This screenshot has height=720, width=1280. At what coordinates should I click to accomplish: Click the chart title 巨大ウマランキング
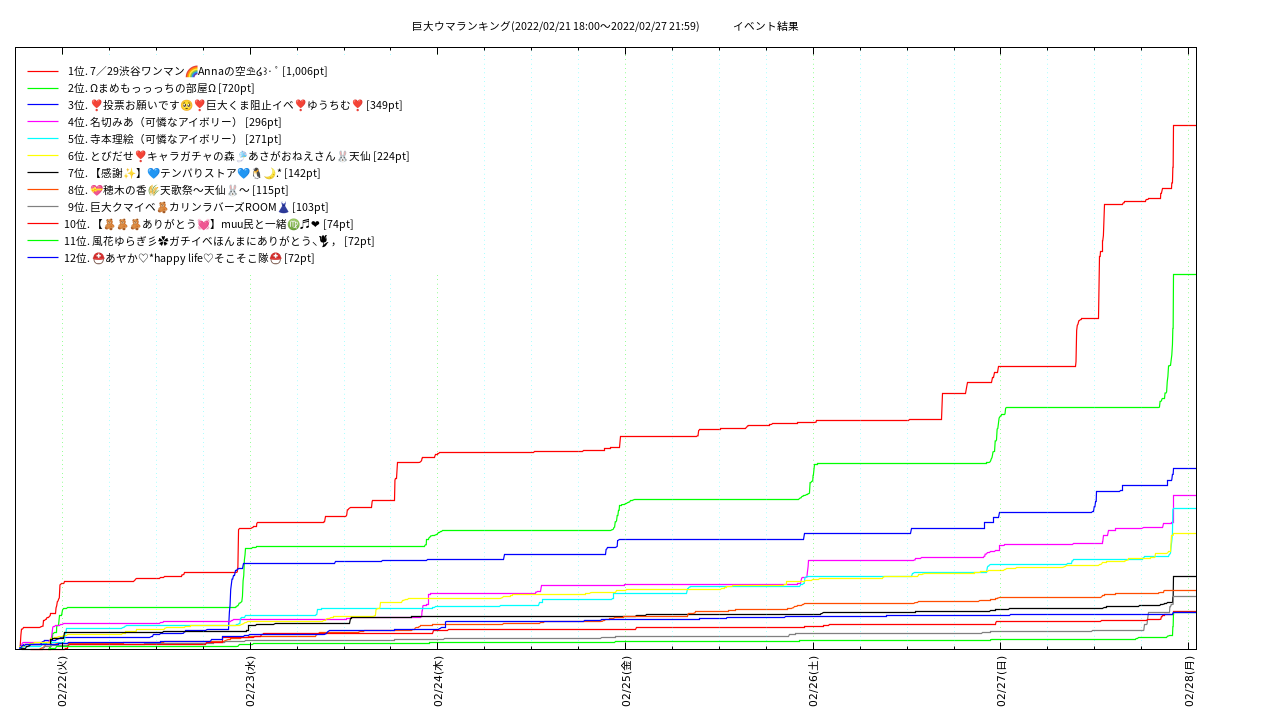461,26
